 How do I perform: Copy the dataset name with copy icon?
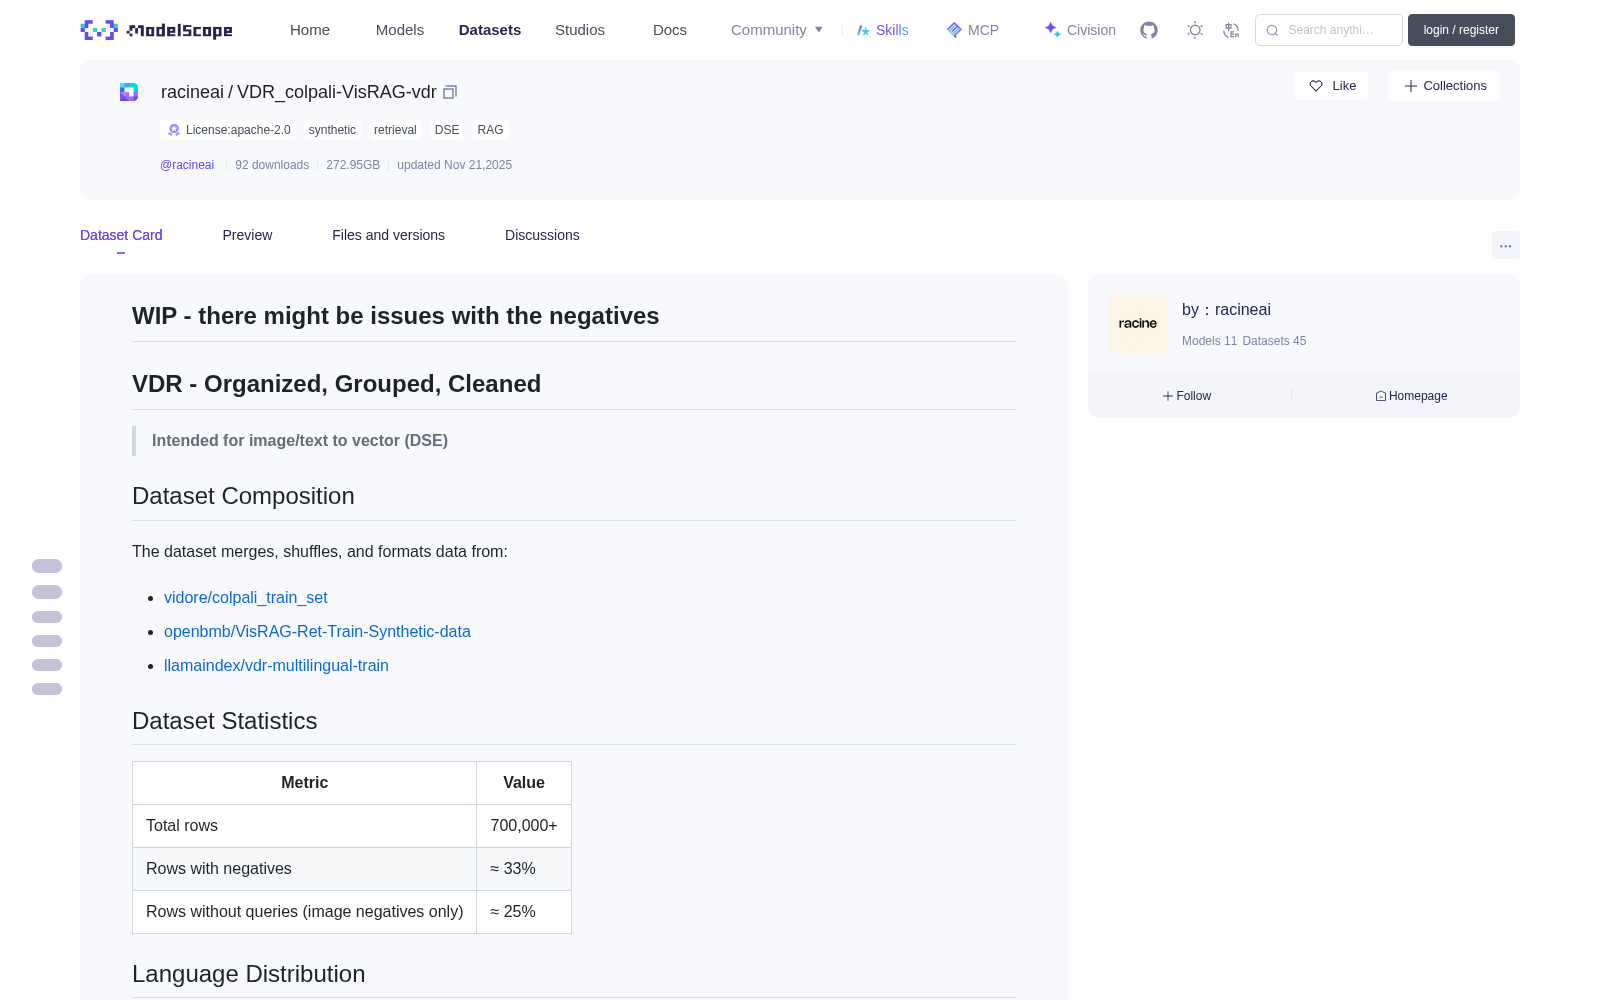click(x=450, y=92)
